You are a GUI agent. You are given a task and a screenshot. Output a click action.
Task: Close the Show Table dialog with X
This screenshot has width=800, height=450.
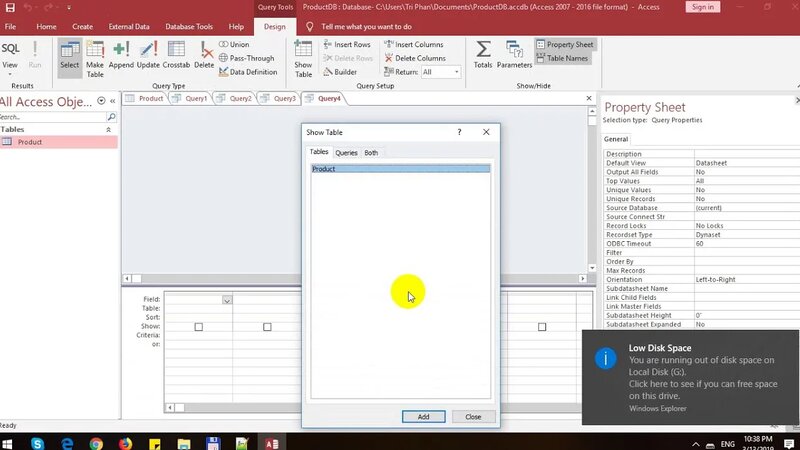coord(486,132)
